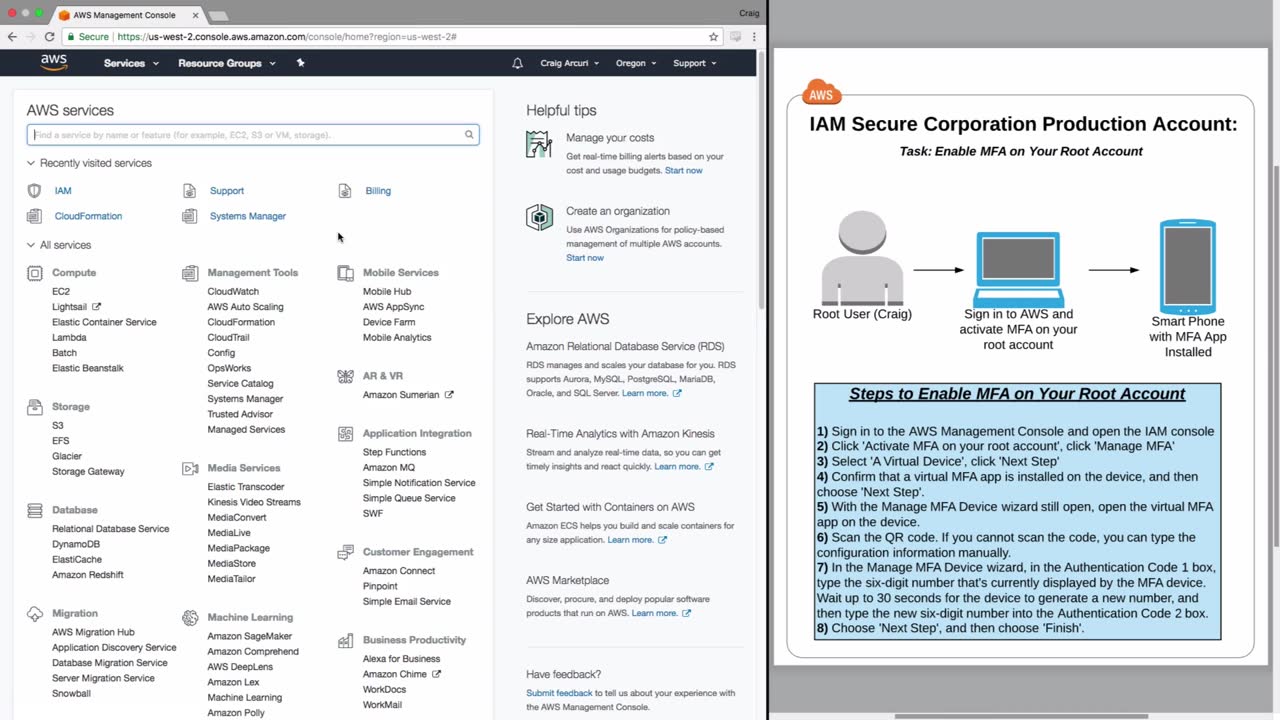Click the Machine Learning category icon
1280x720 pixels.
190,618
